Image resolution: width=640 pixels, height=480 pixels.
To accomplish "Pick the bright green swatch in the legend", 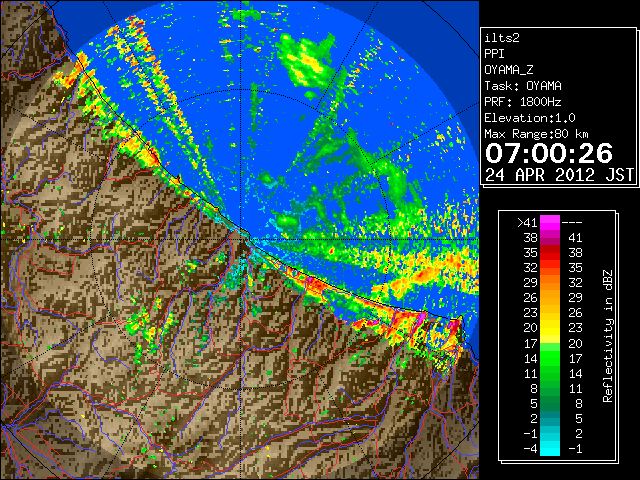I will click(x=550, y=358).
